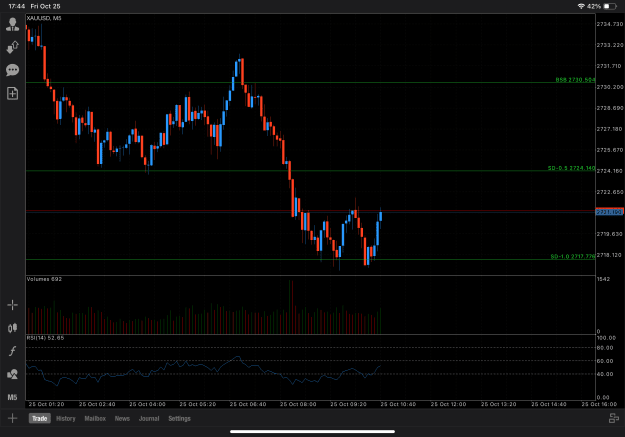Image resolution: width=625 pixels, height=437 pixels.
Task: Open drawing objects shapes icon
Action: [12, 374]
